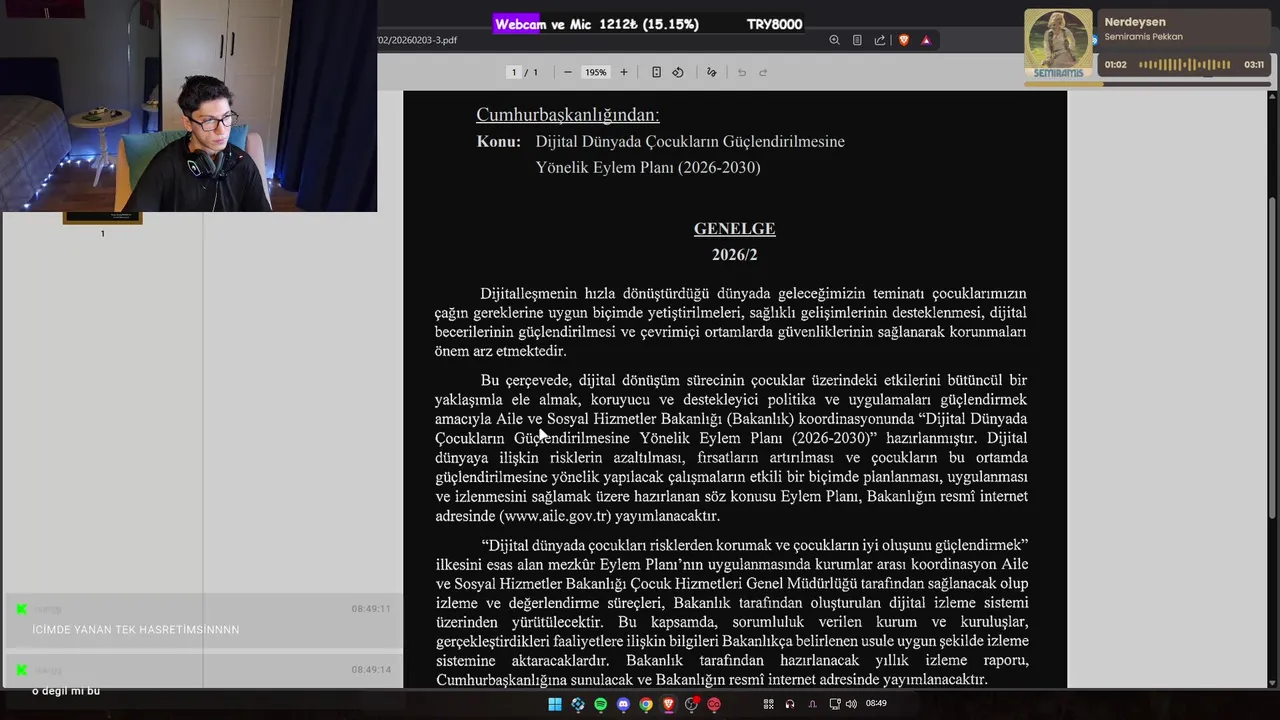Open Spotify from the taskbar
1280x720 pixels.
coord(601,704)
